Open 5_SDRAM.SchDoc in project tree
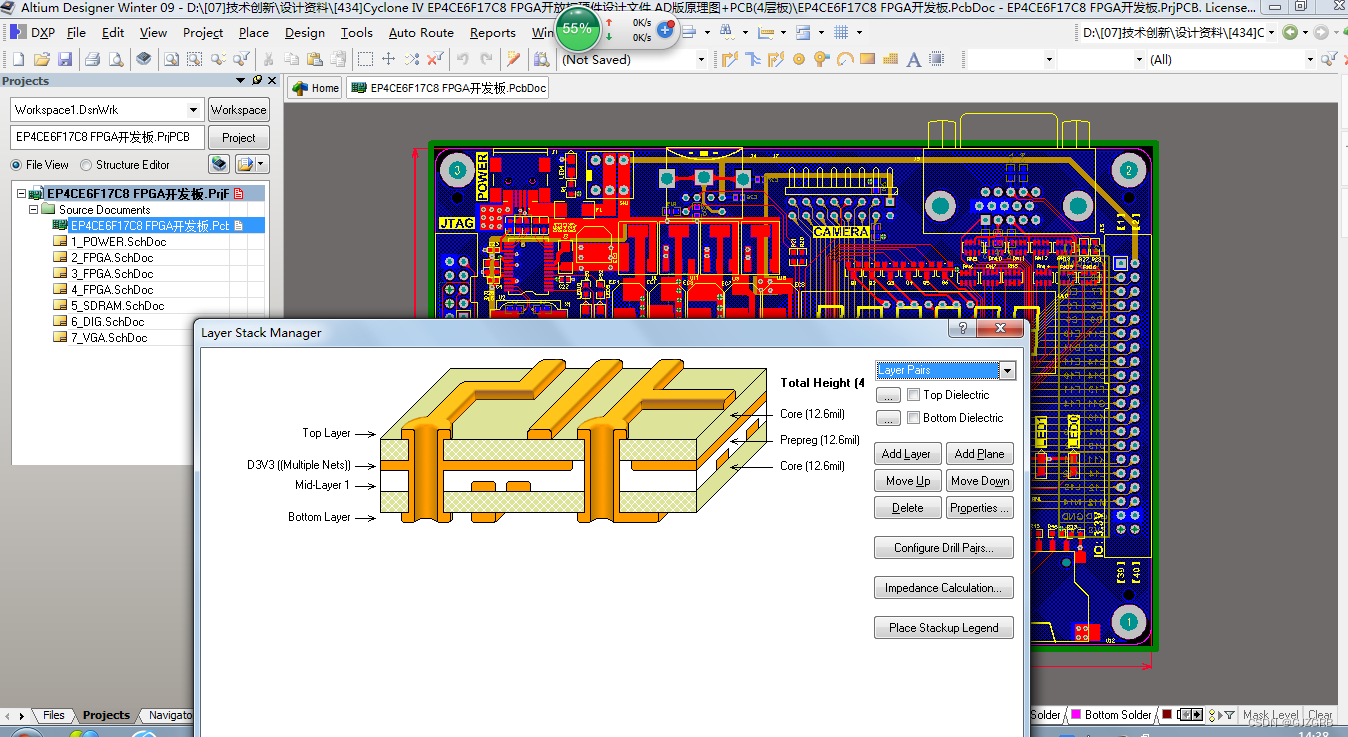 point(117,306)
